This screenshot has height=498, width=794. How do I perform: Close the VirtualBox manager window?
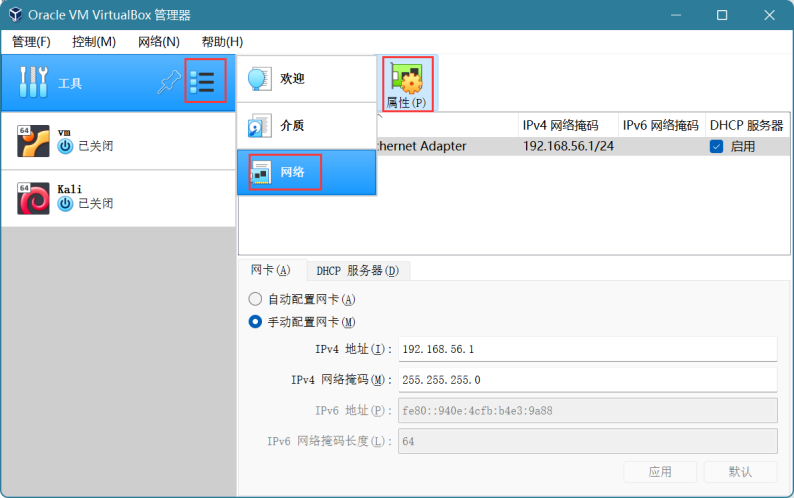[x=769, y=15]
